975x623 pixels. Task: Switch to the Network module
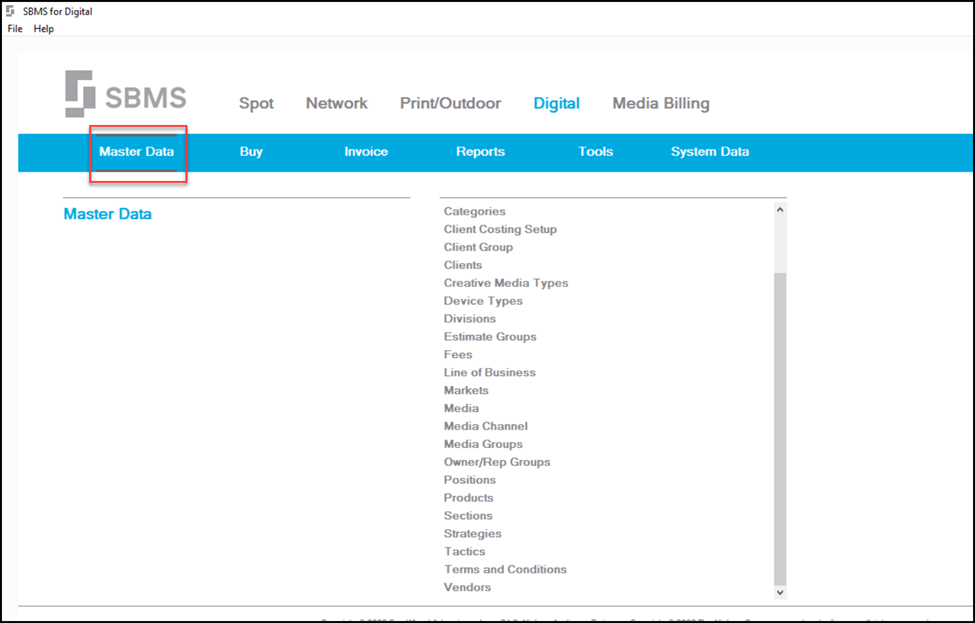(x=336, y=103)
